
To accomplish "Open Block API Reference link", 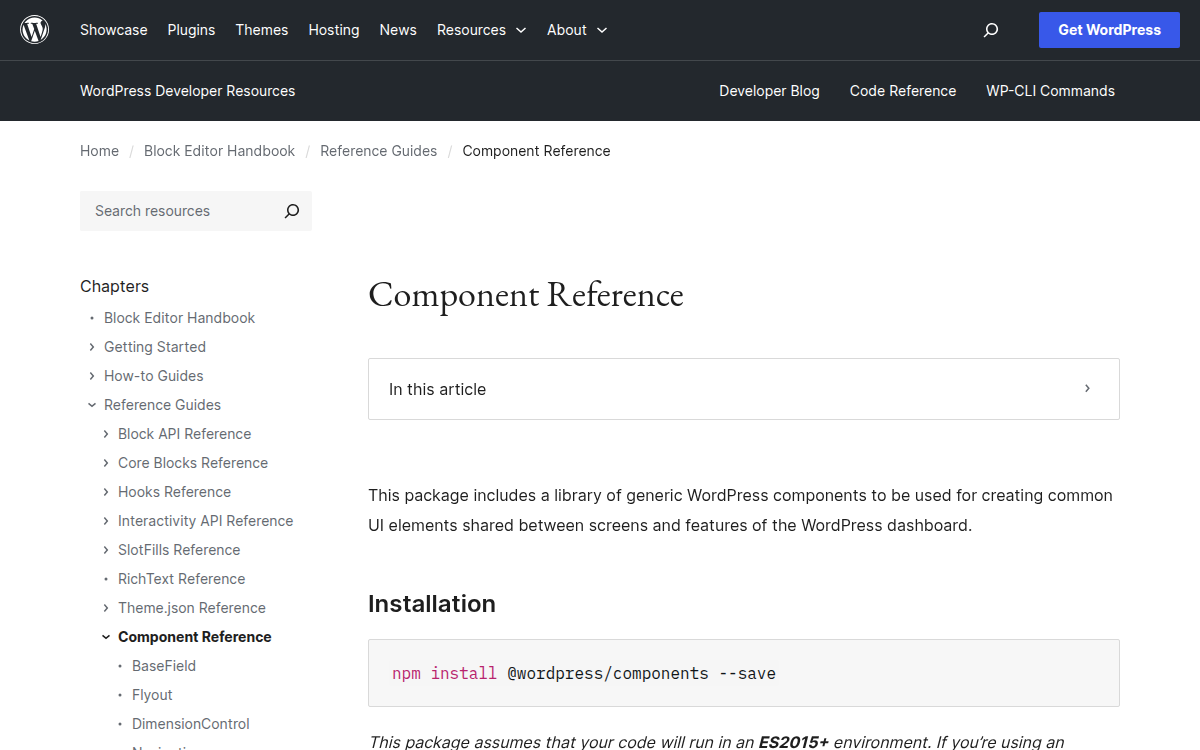I will click(184, 434).
